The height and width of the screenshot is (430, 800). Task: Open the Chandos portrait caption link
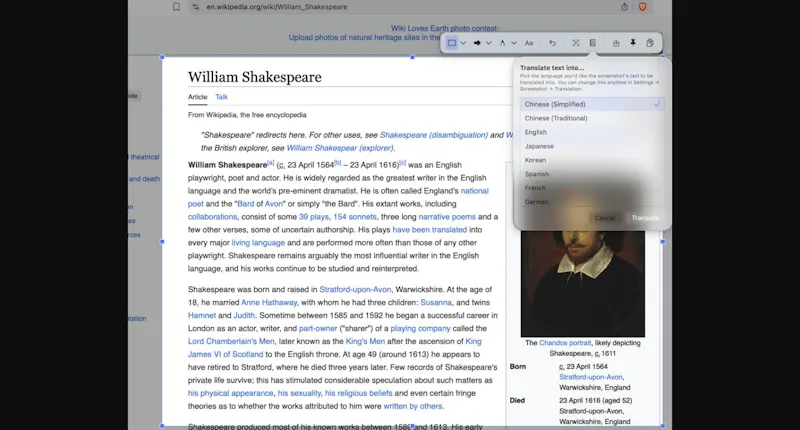click(565, 343)
